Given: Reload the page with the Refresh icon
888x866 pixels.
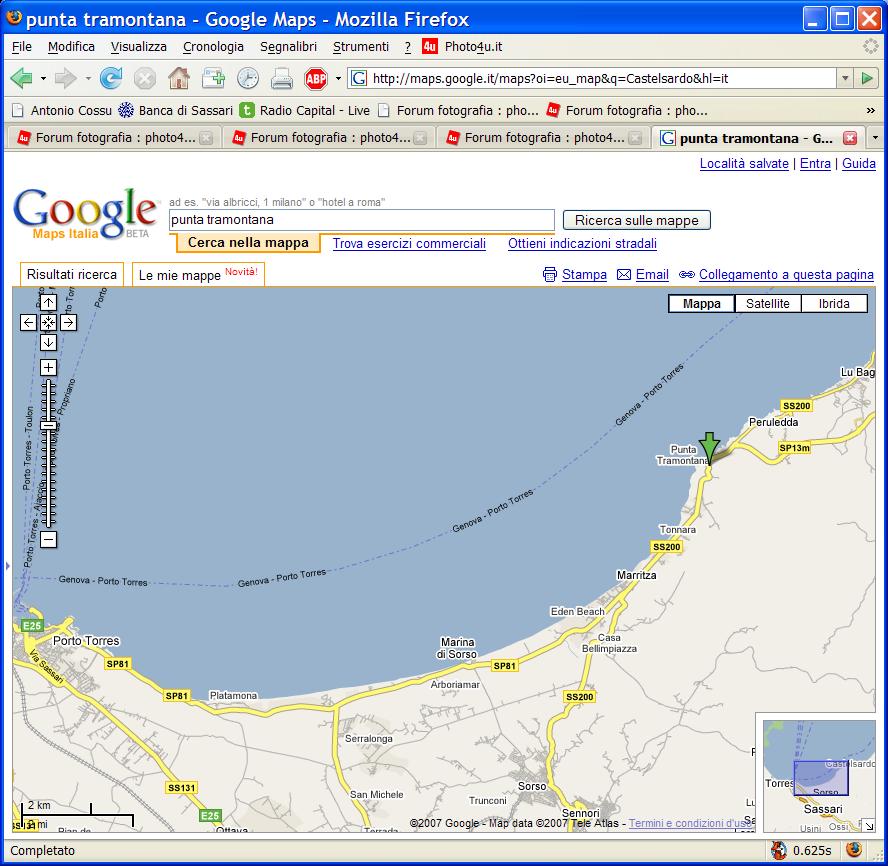Looking at the screenshot, I should coord(111,78).
